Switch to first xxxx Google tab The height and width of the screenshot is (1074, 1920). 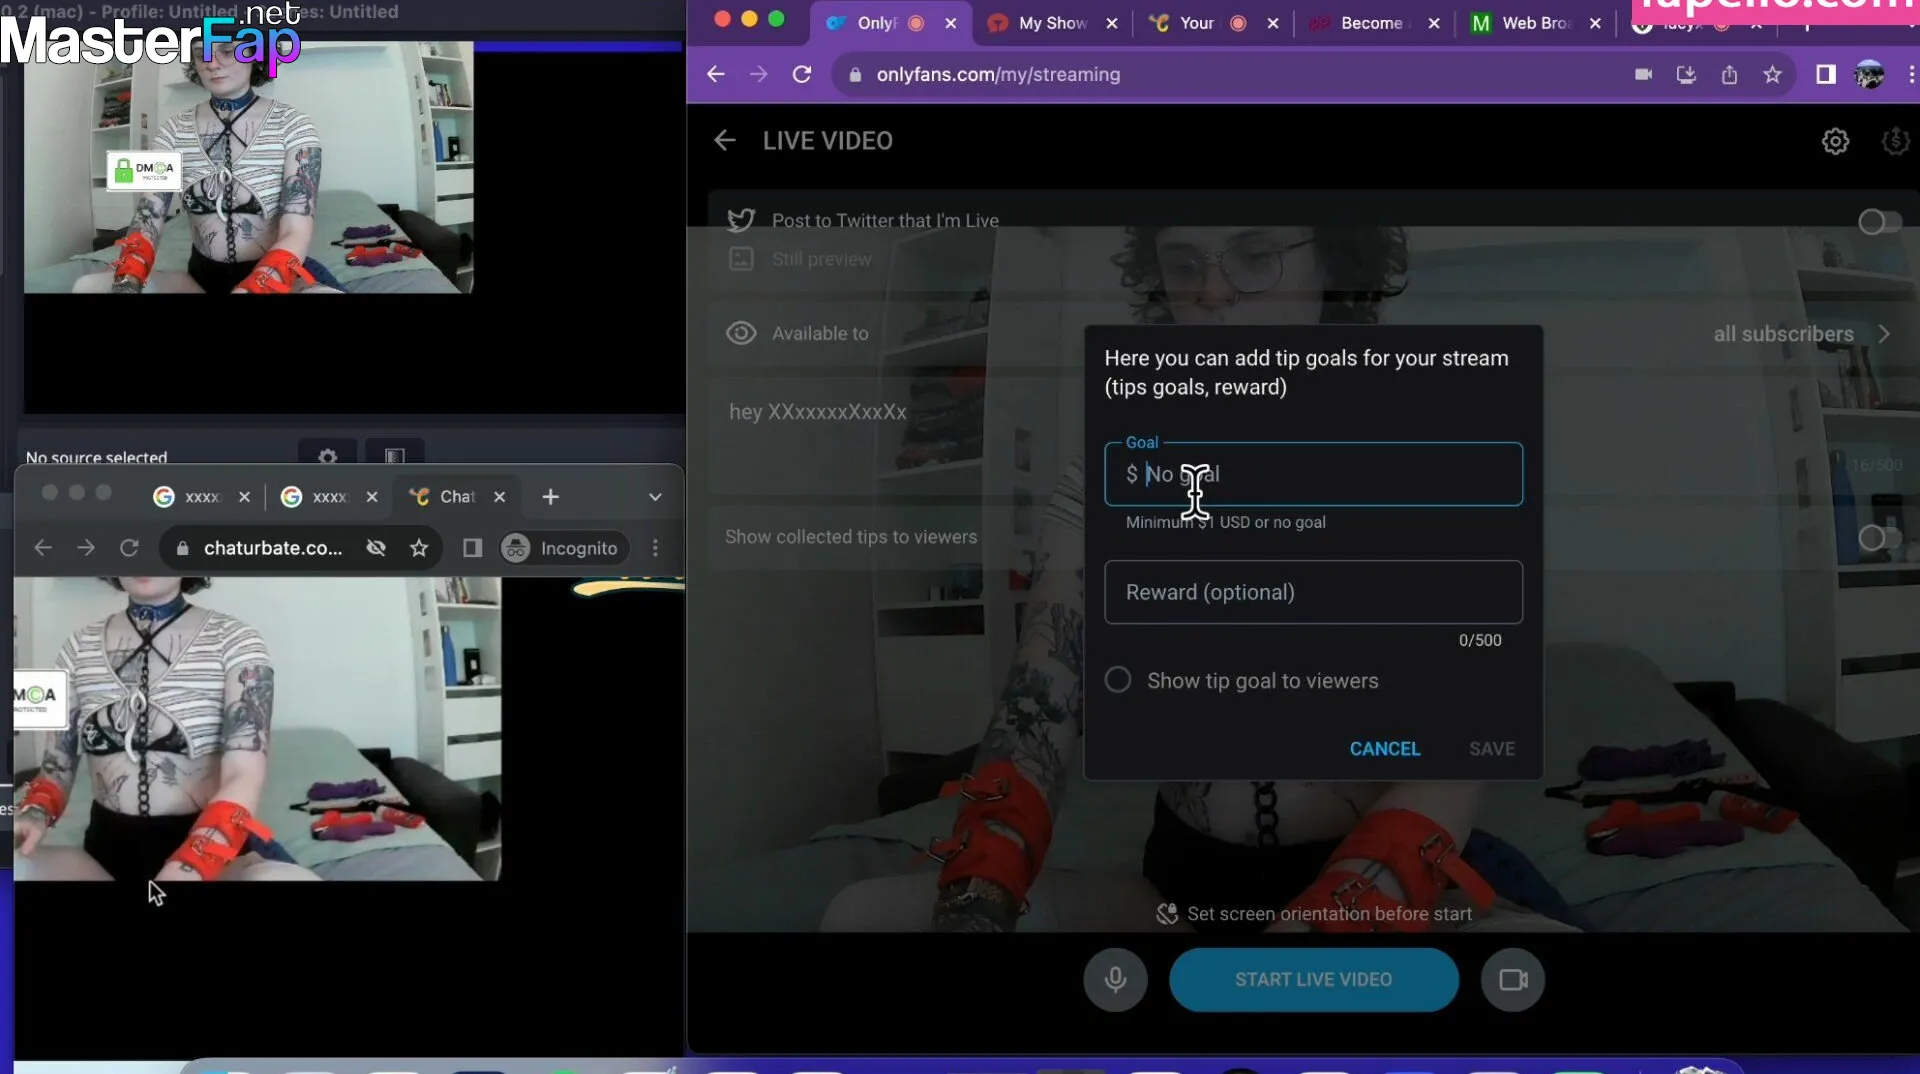coord(201,497)
